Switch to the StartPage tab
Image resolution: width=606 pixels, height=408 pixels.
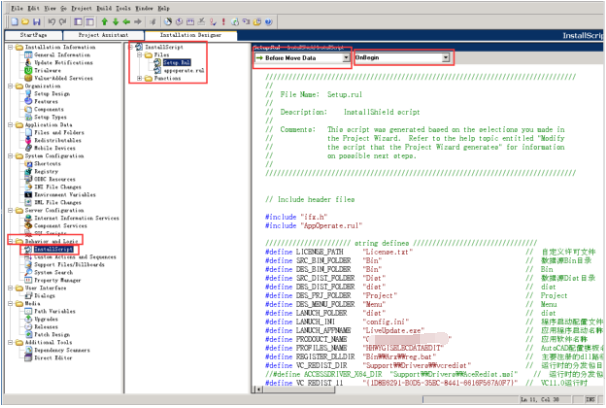pos(34,34)
